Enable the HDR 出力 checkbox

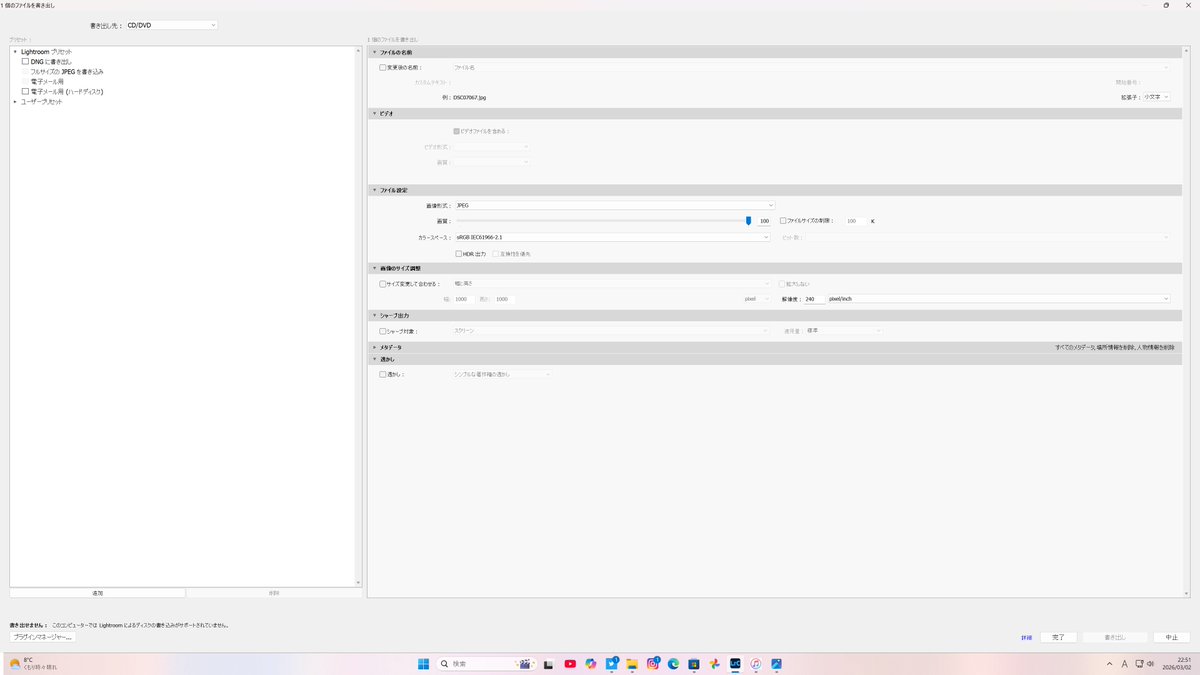[458, 254]
